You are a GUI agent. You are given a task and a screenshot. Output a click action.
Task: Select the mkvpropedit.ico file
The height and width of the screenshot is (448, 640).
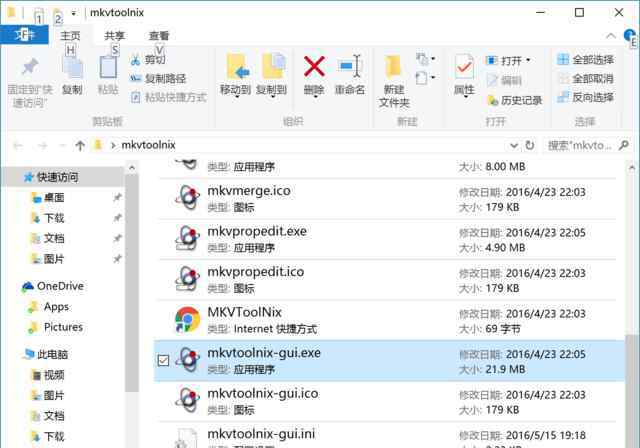[387, 279]
